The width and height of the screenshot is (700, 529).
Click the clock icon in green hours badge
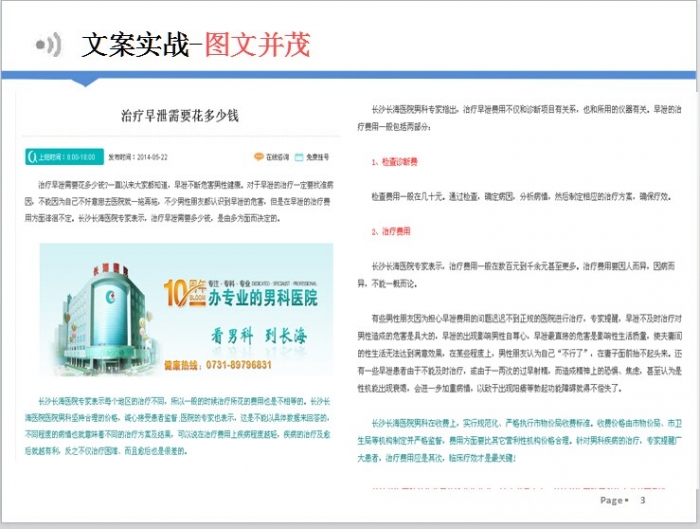coord(33,157)
